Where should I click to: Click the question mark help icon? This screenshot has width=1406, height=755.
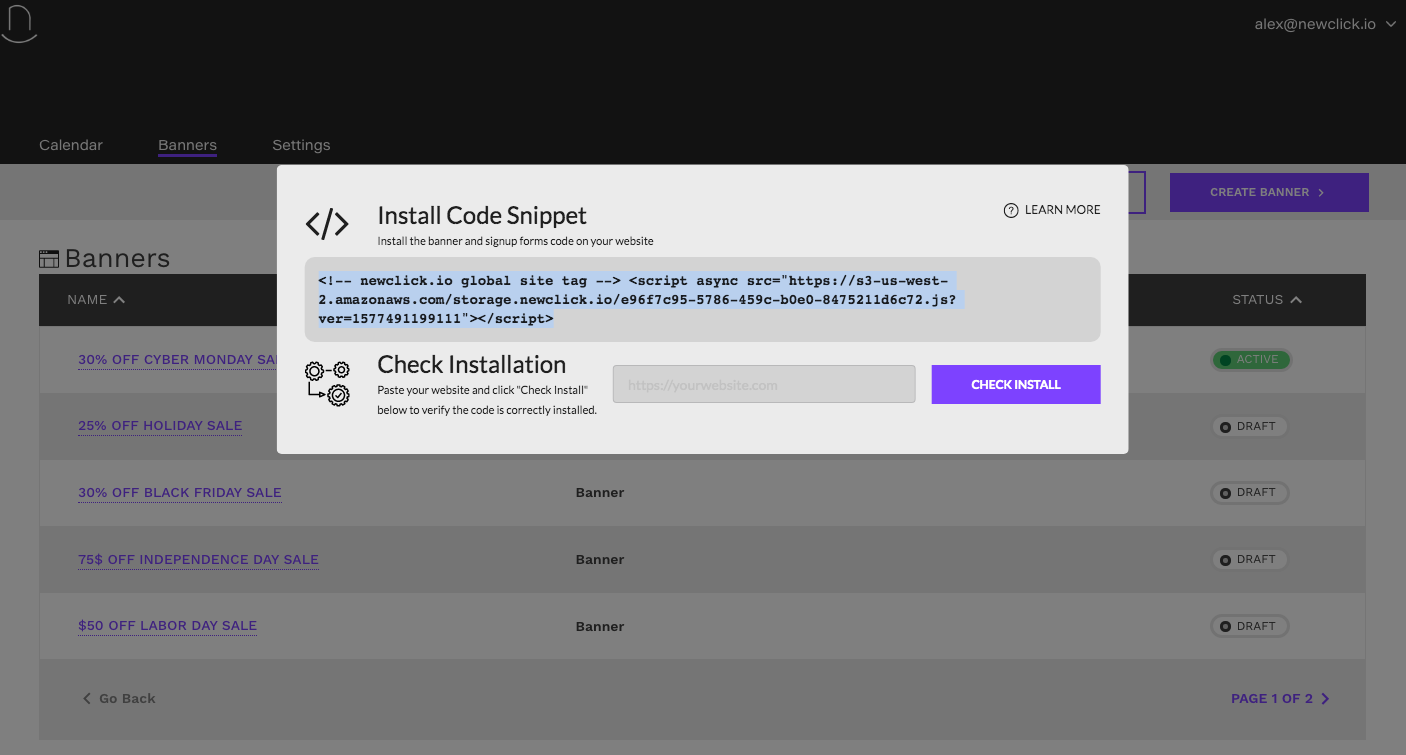tap(1011, 210)
